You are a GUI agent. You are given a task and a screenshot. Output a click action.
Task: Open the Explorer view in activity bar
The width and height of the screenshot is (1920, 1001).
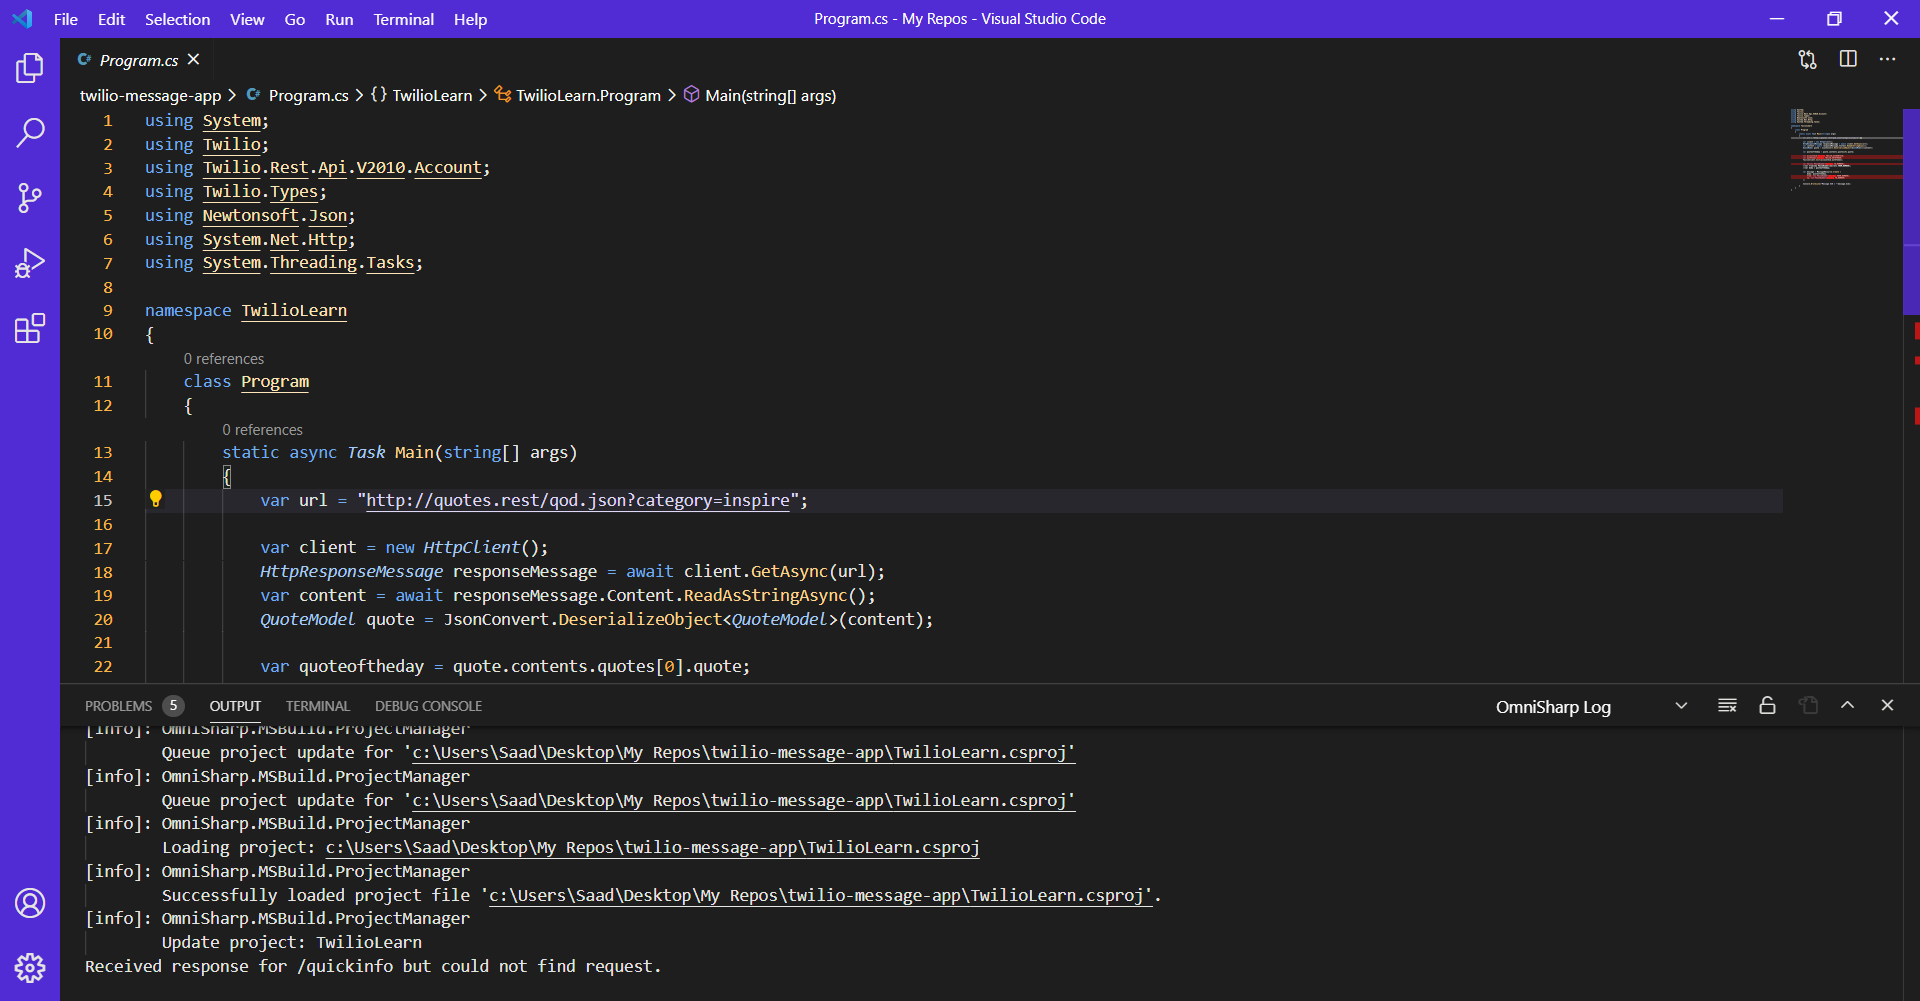coord(30,68)
